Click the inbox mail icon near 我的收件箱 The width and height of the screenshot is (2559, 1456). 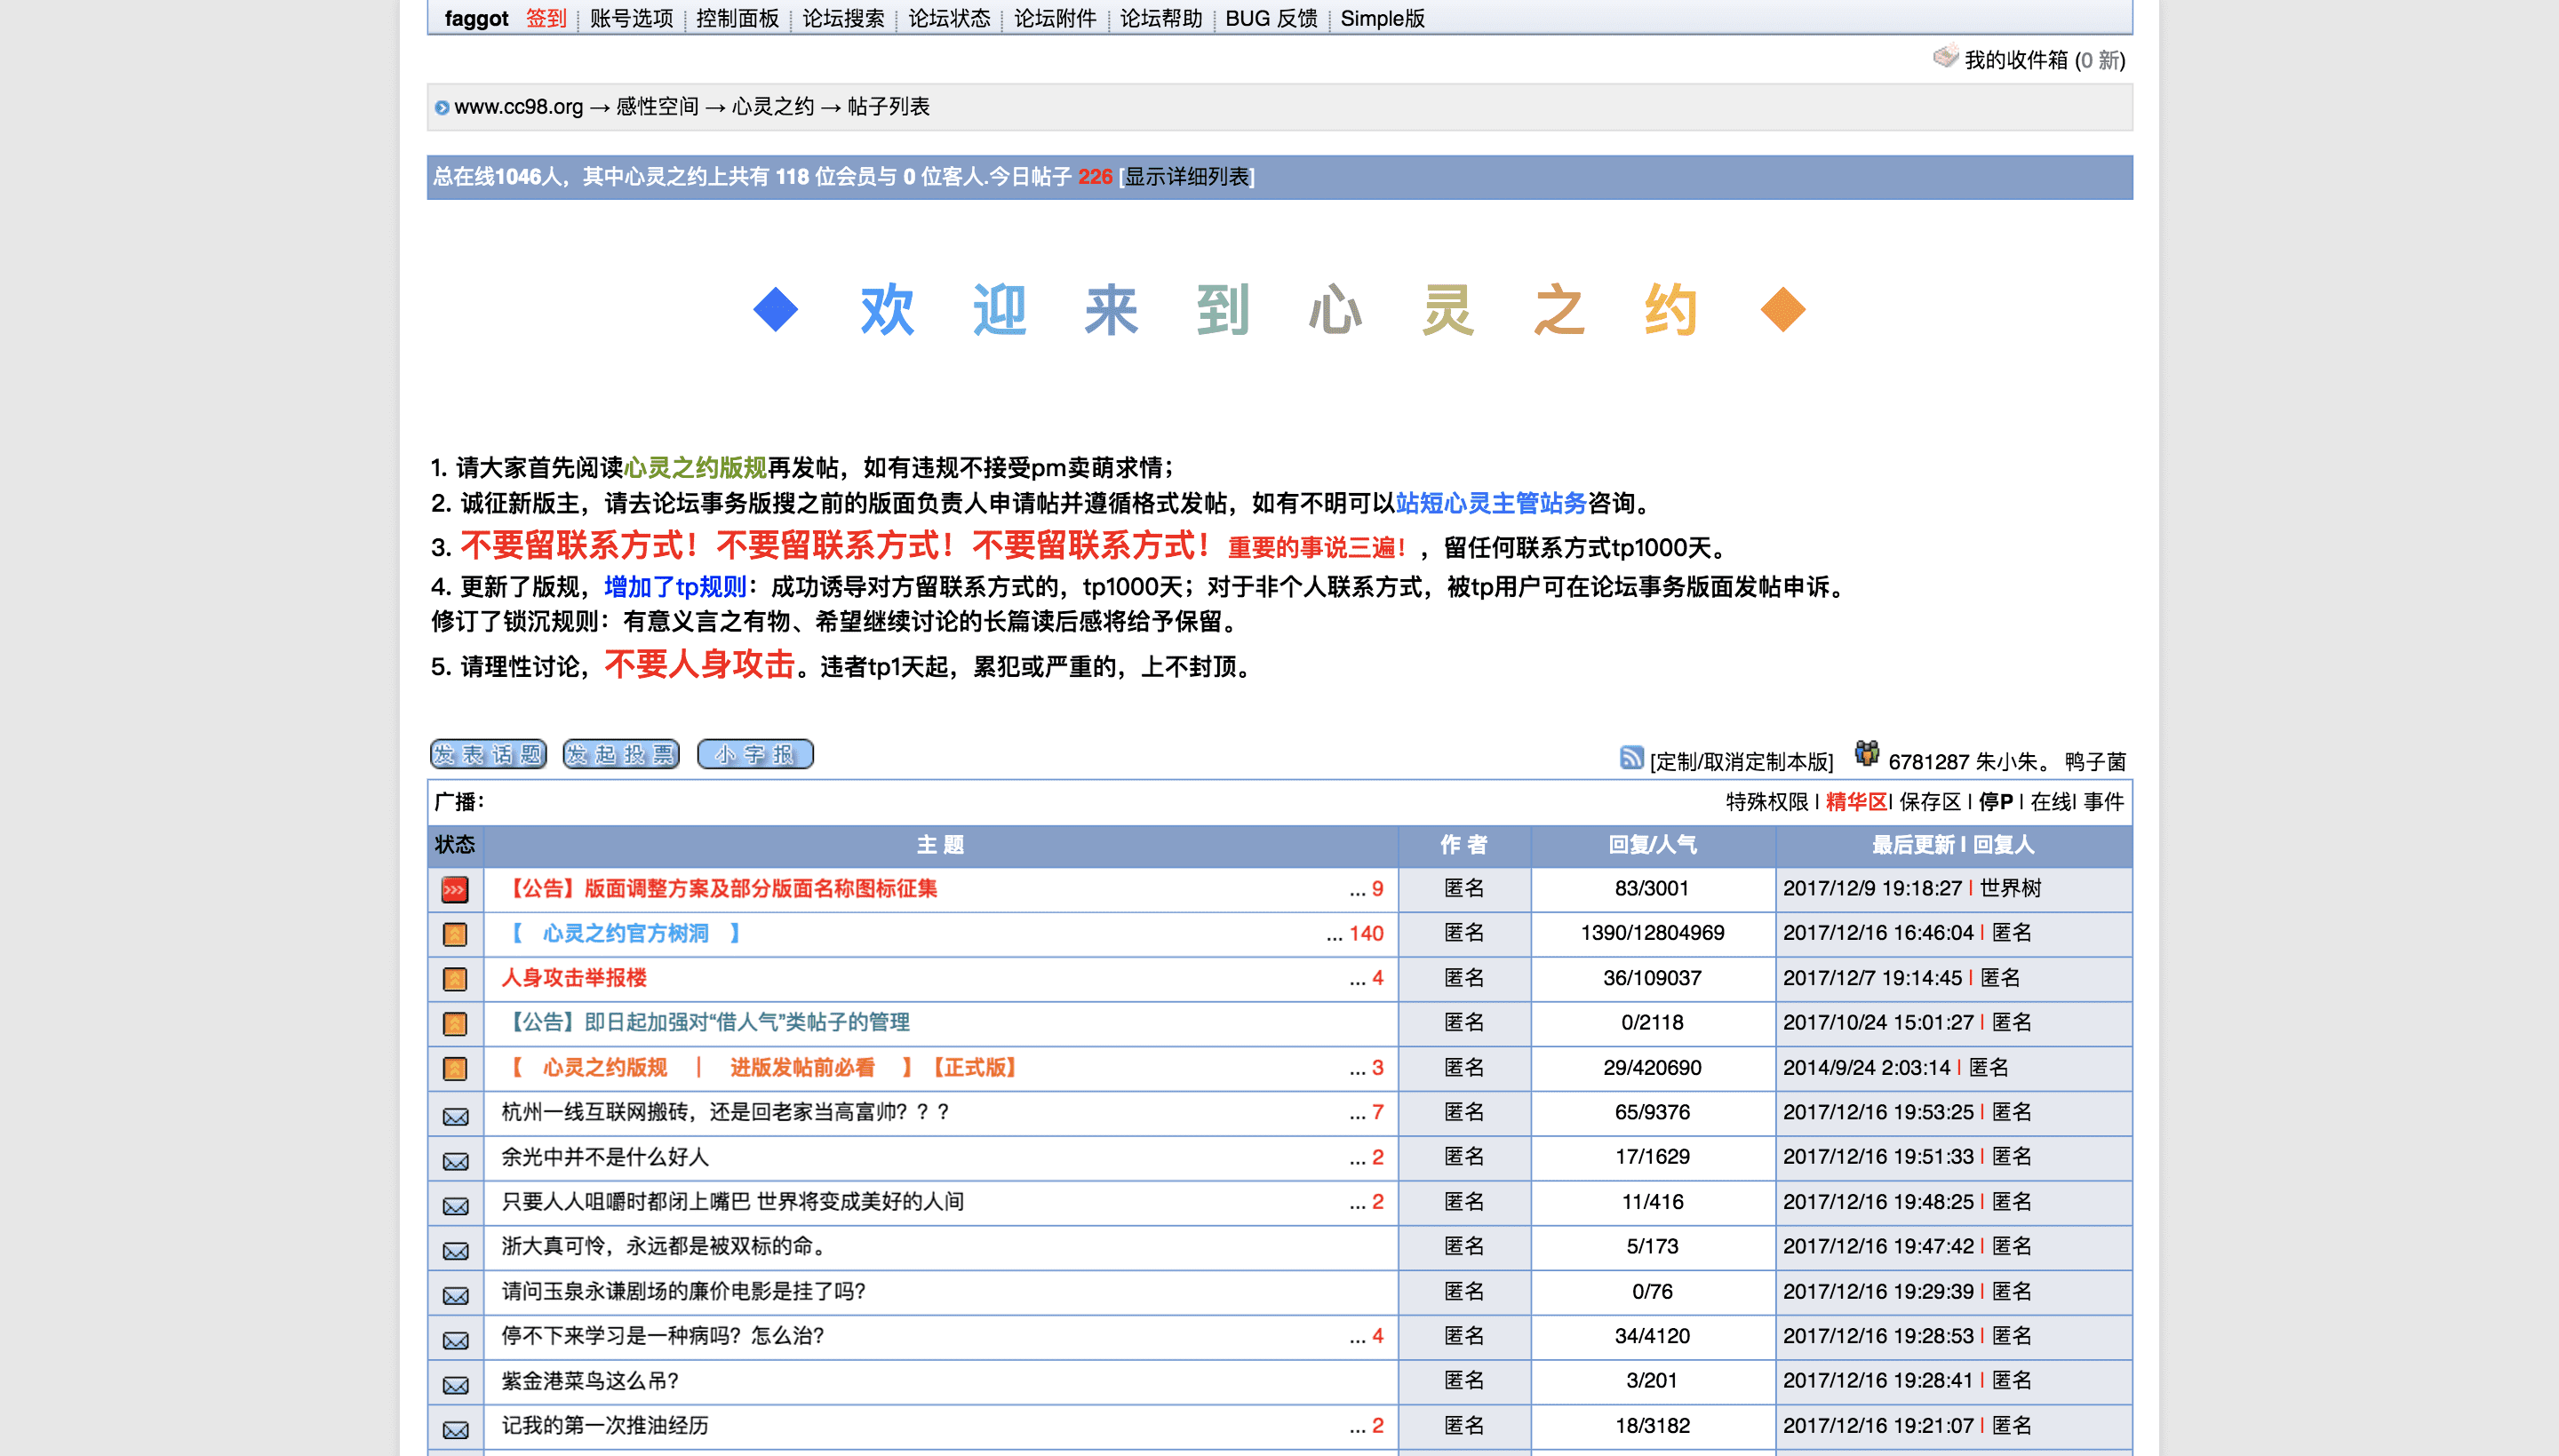coord(1945,57)
